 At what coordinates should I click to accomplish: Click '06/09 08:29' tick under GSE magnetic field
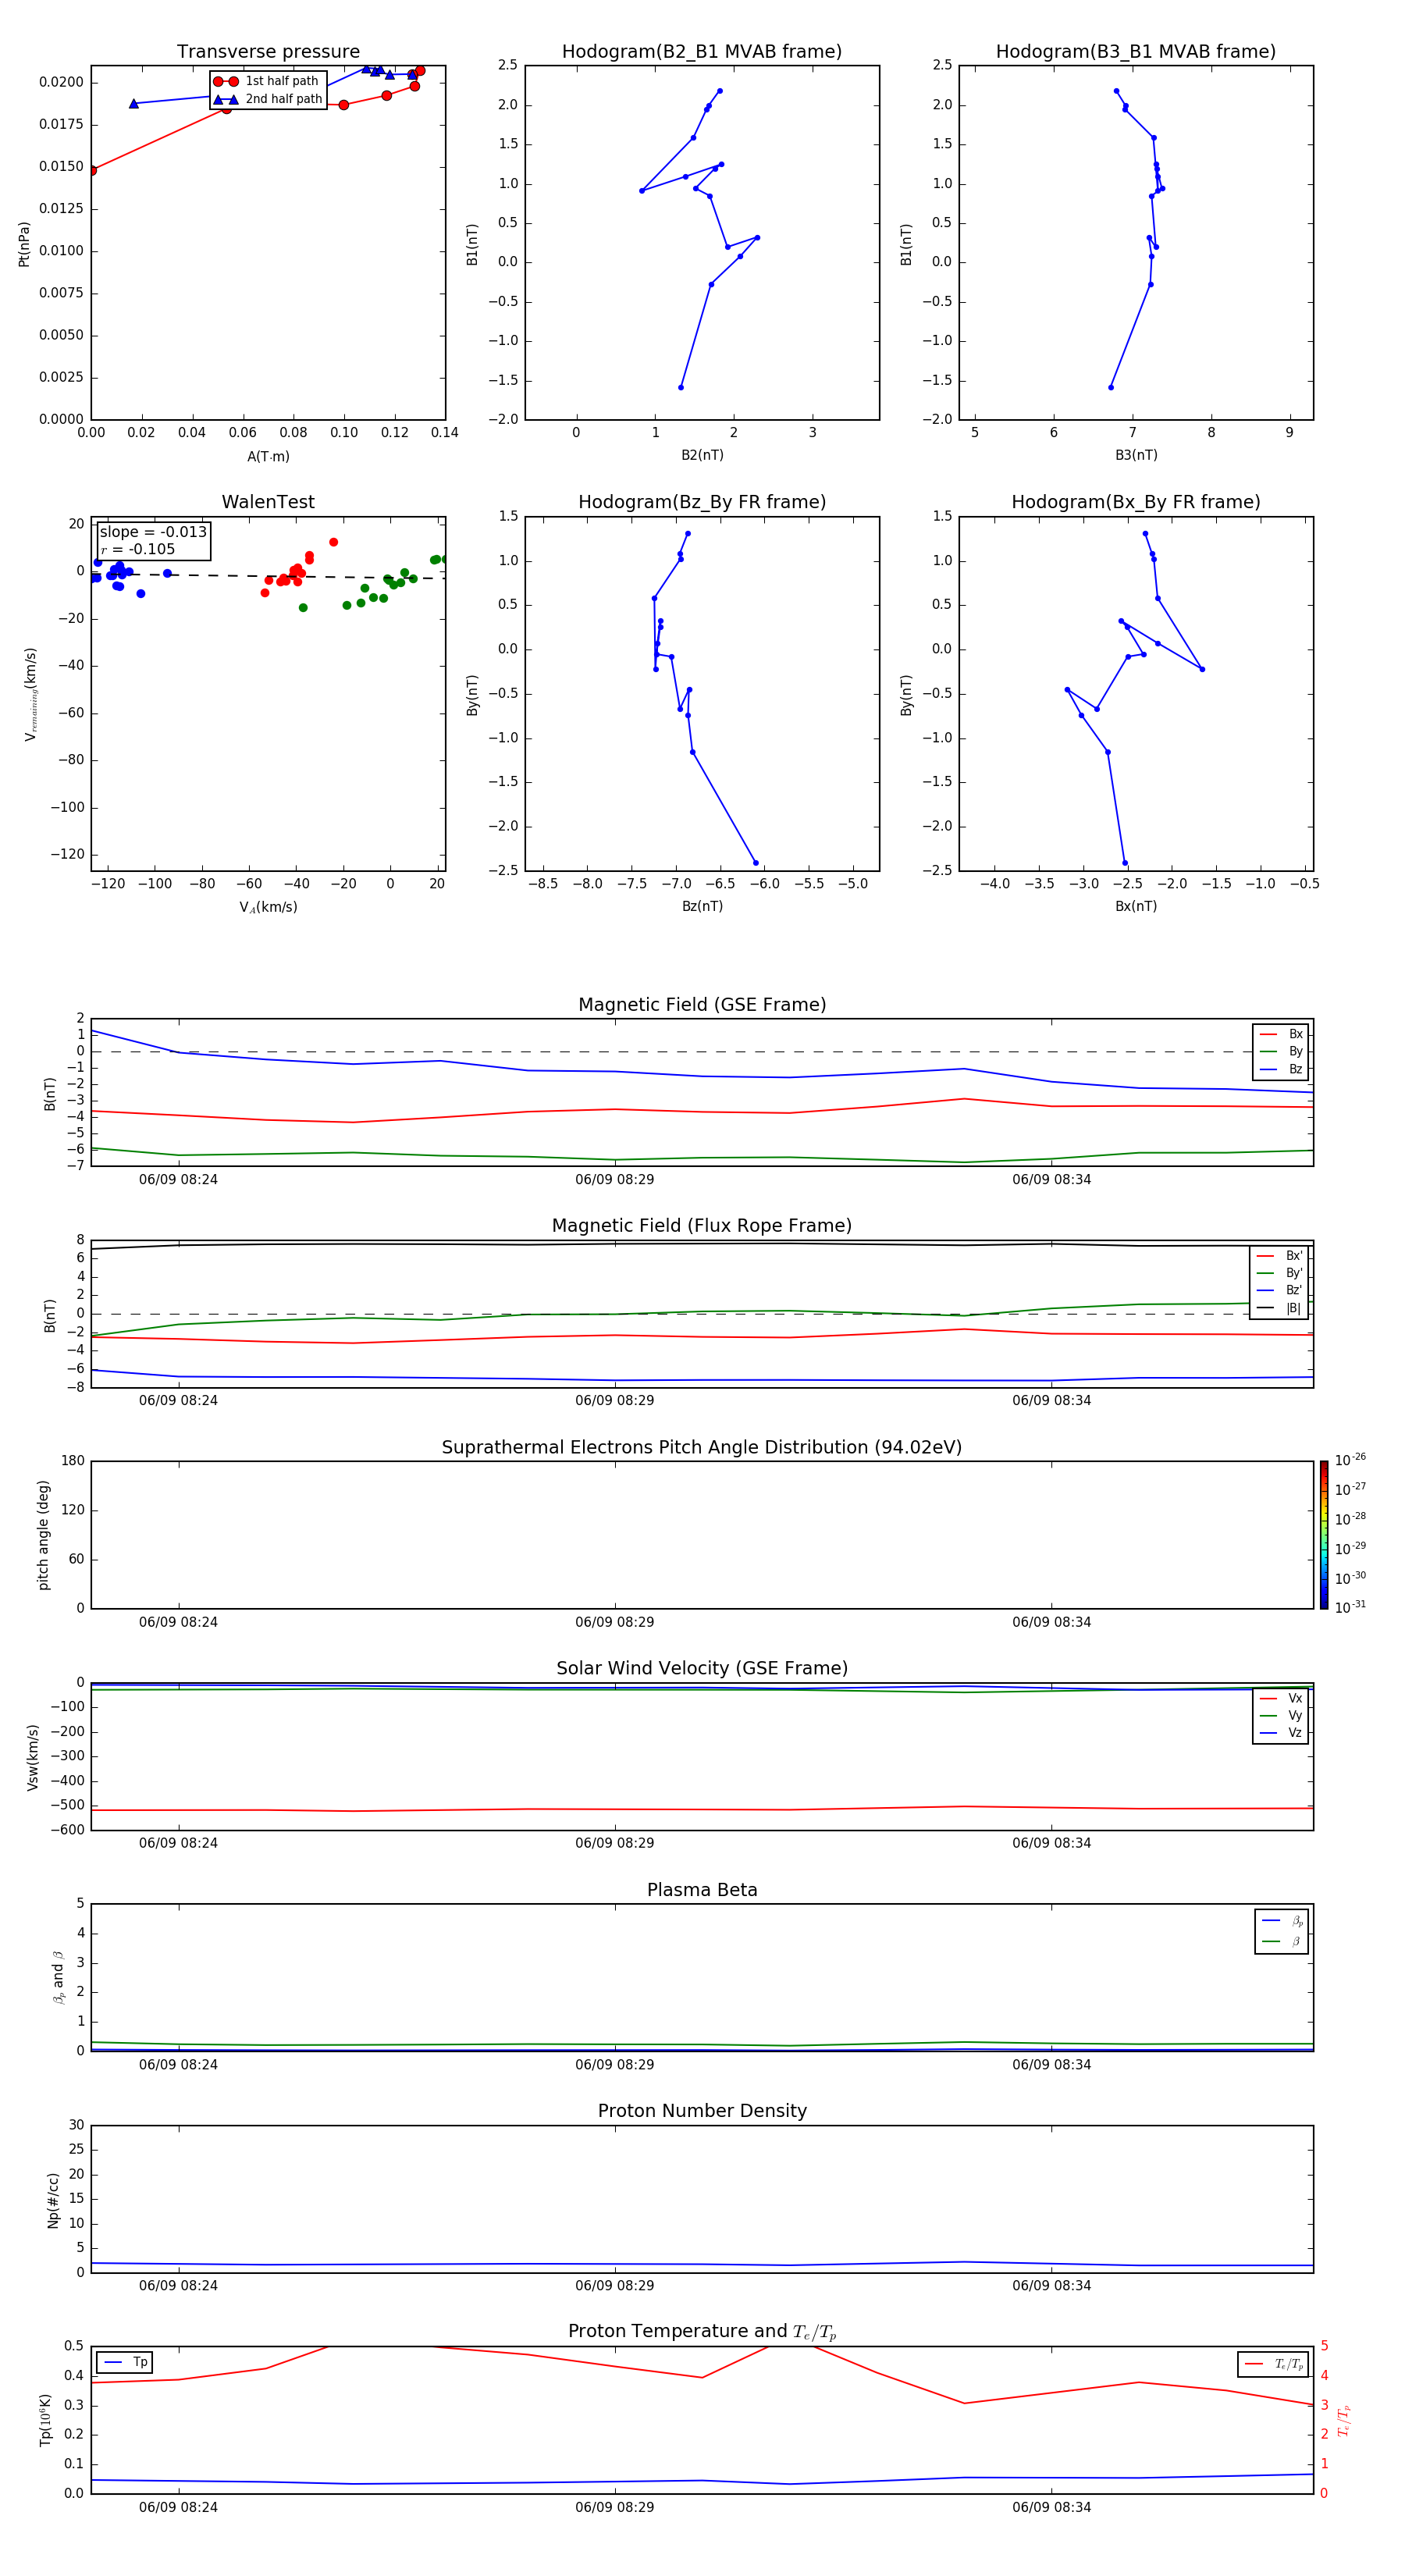[x=614, y=1180]
